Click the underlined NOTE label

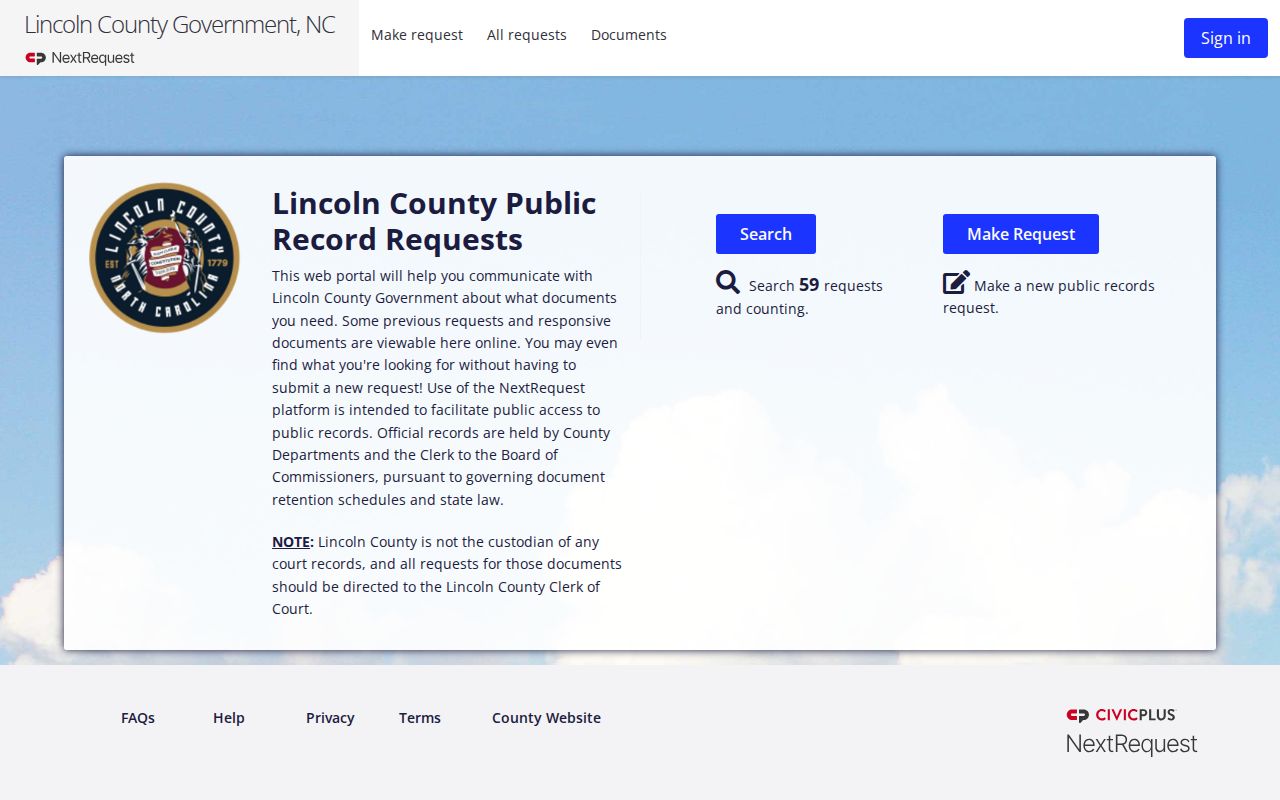click(x=292, y=542)
